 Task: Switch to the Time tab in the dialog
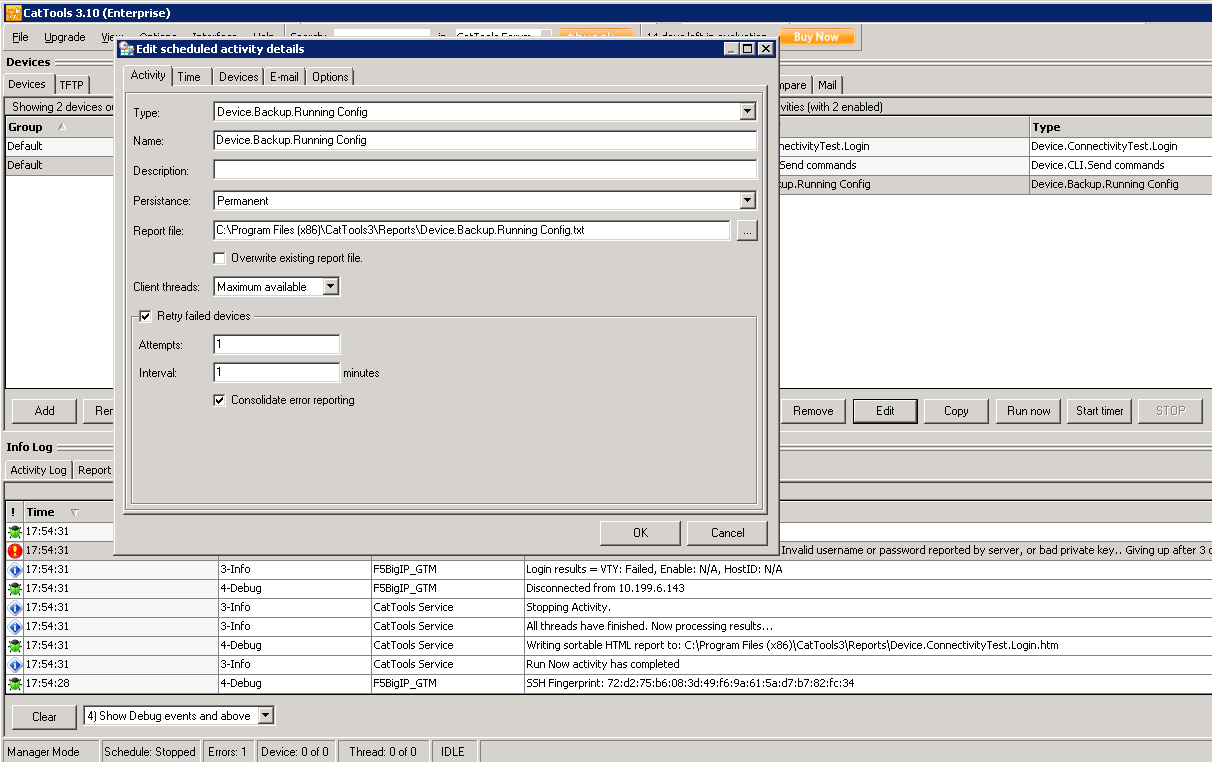point(189,77)
